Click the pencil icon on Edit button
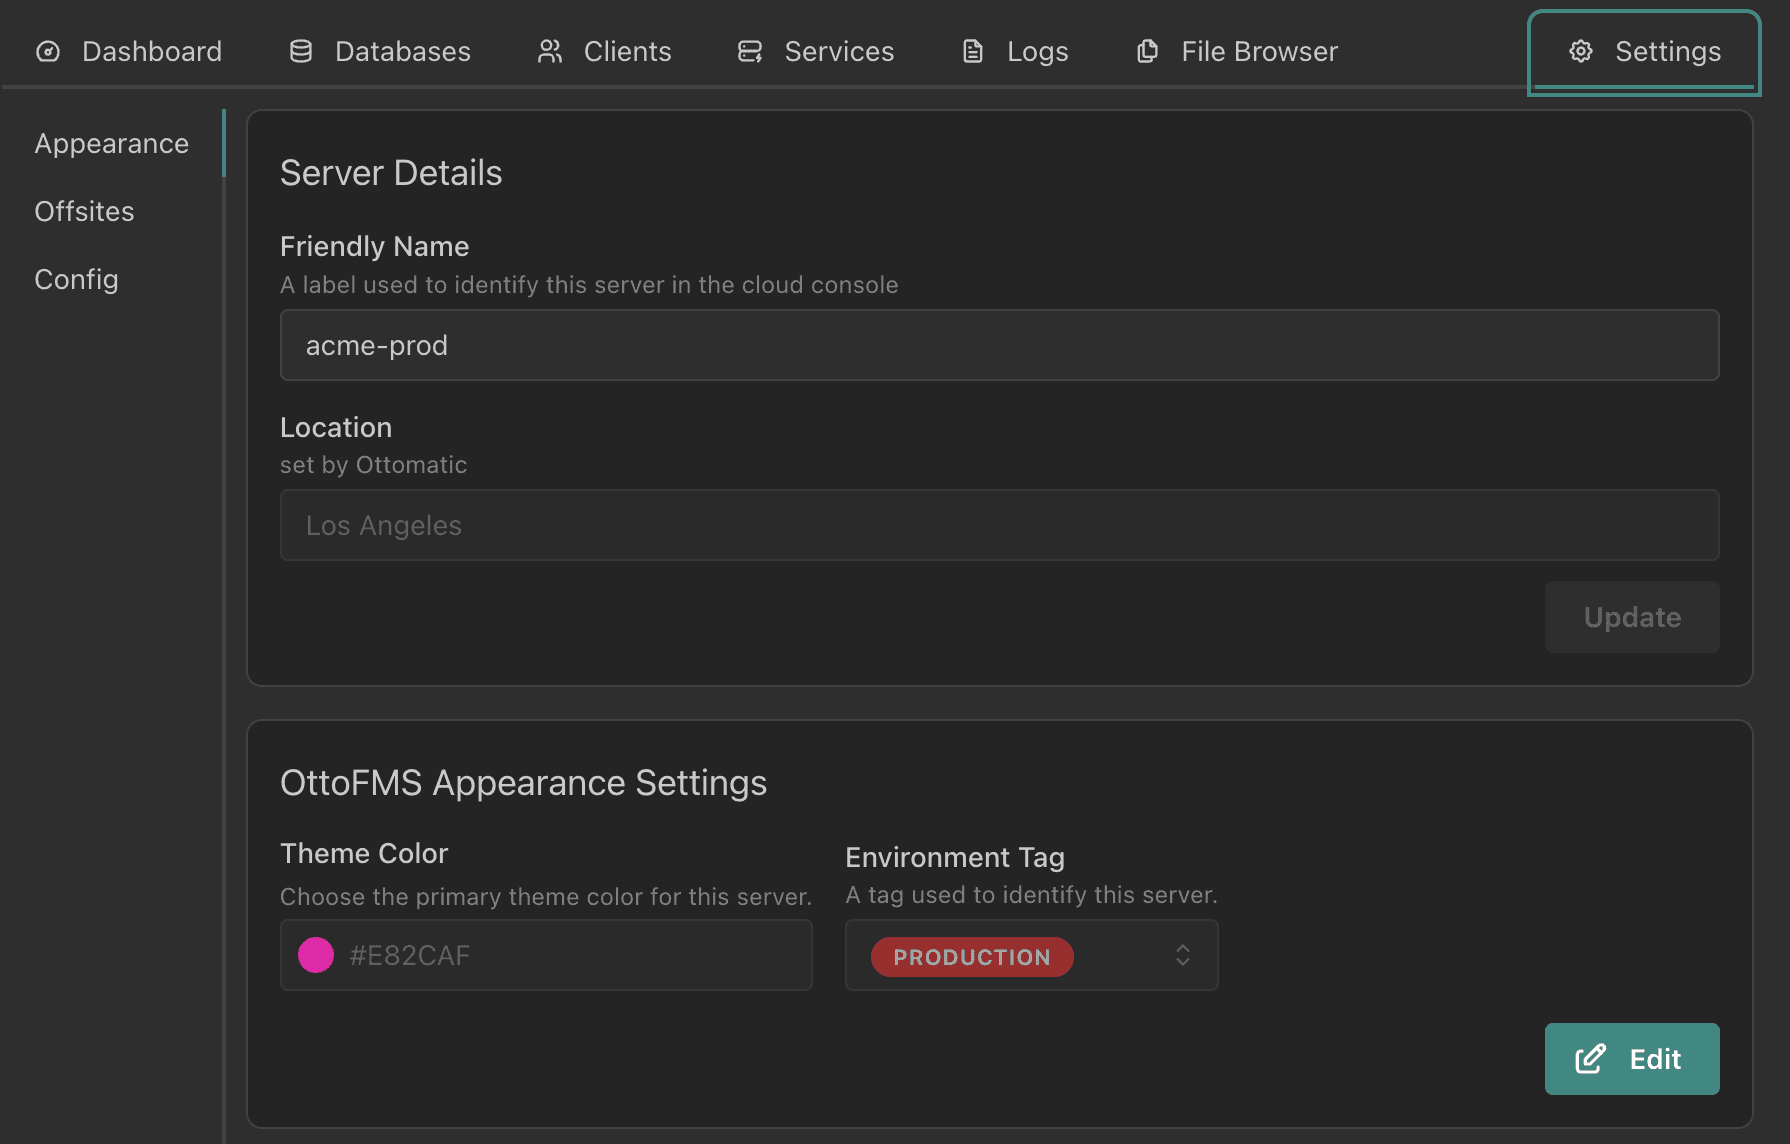 click(1590, 1059)
